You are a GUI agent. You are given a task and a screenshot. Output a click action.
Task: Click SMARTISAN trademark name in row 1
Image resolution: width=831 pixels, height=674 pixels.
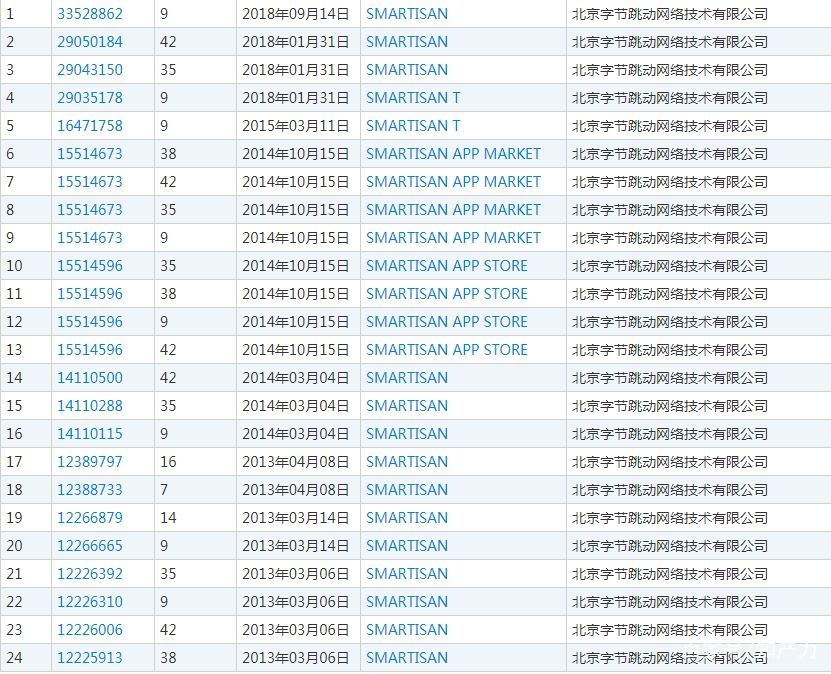tap(407, 14)
